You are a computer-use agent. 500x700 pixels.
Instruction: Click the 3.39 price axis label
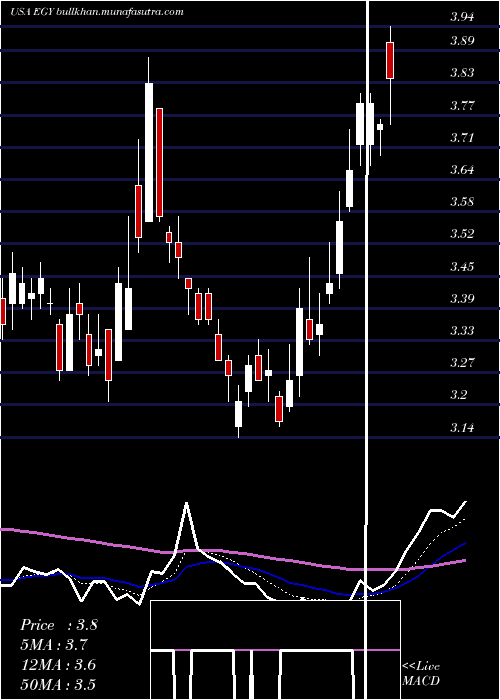(x=462, y=298)
